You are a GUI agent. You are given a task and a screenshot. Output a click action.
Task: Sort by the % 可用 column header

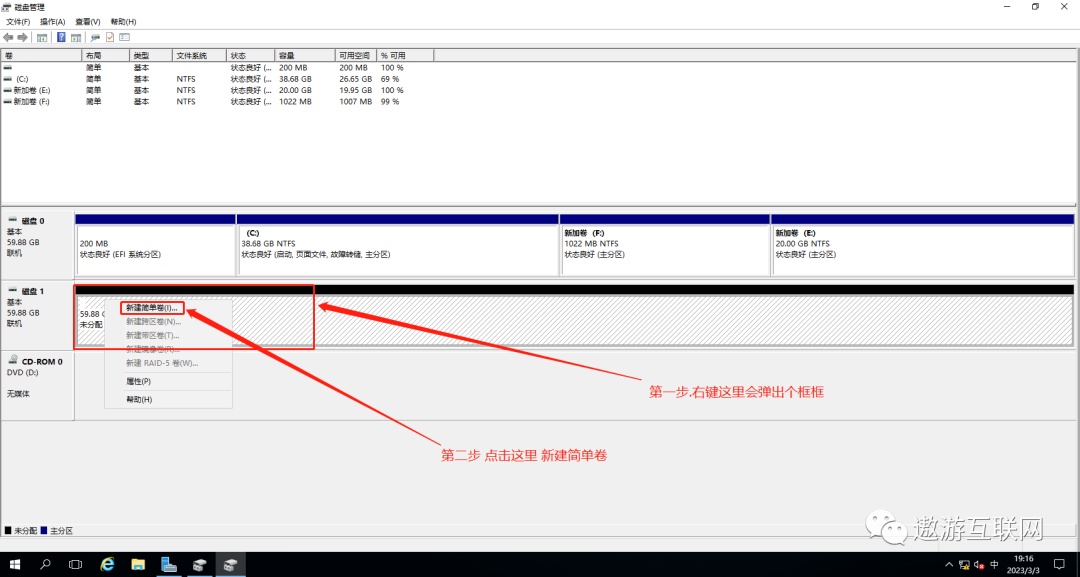coord(405,55)
